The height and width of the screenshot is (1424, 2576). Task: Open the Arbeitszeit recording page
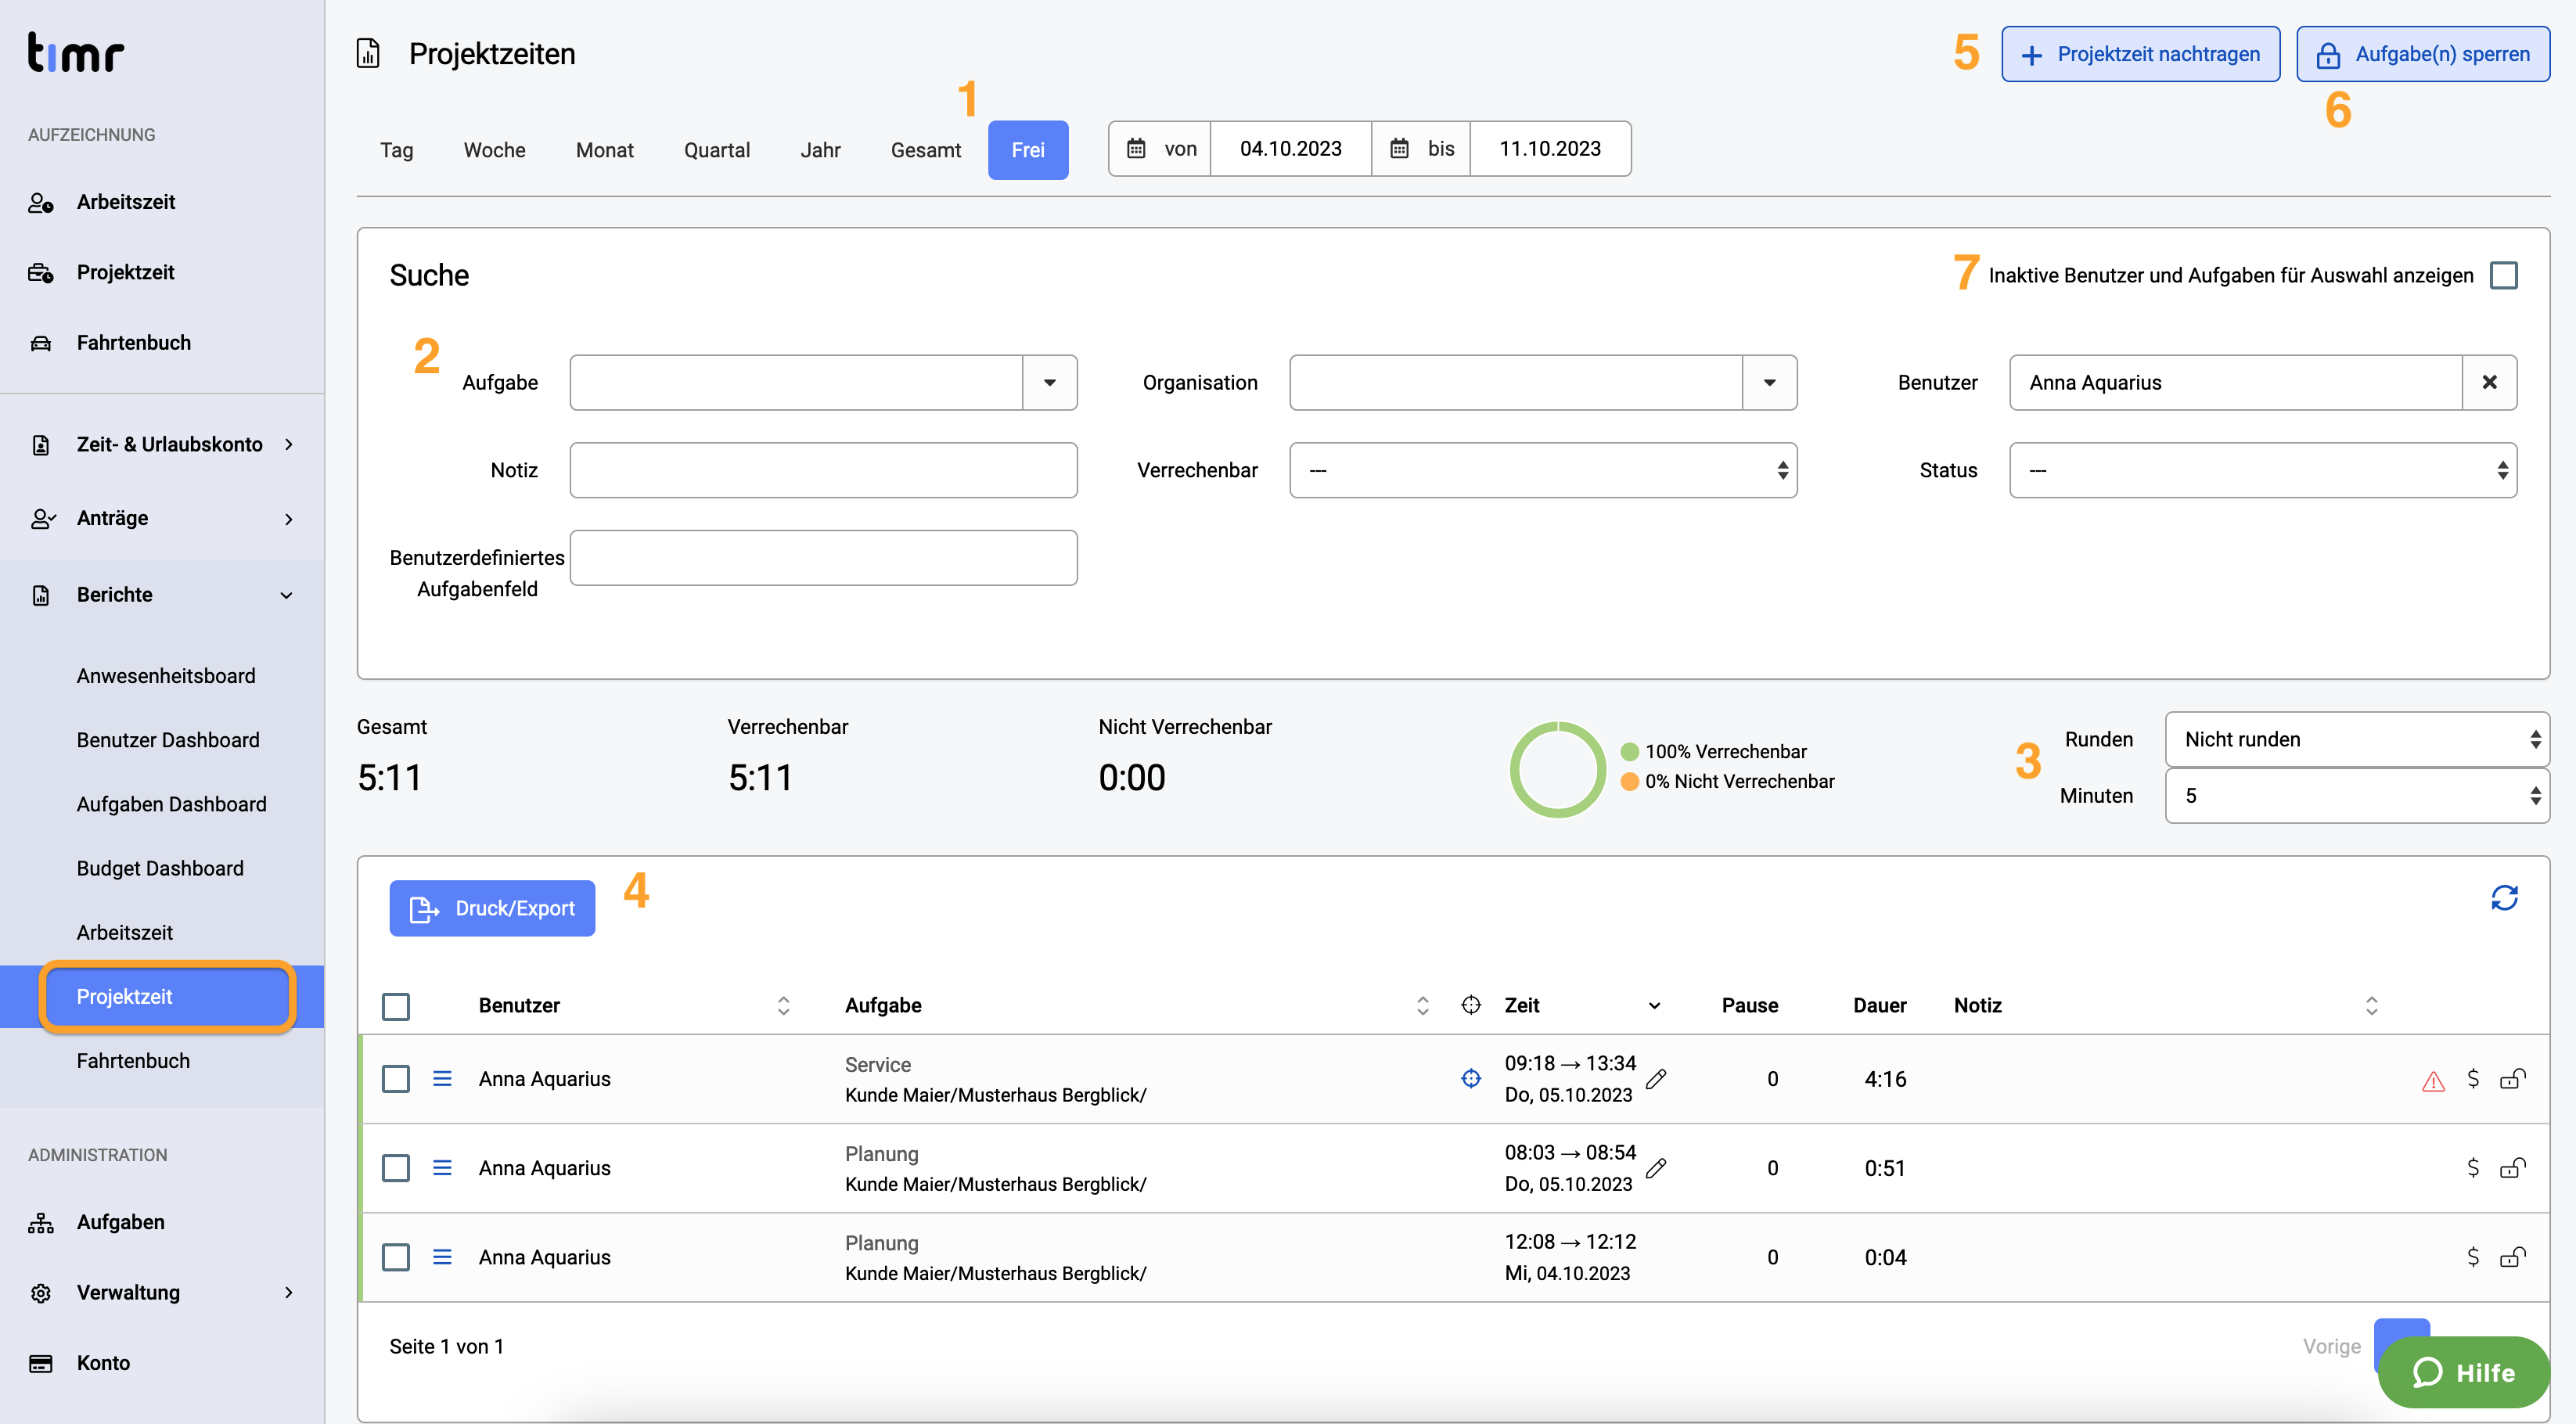[125, 202]
